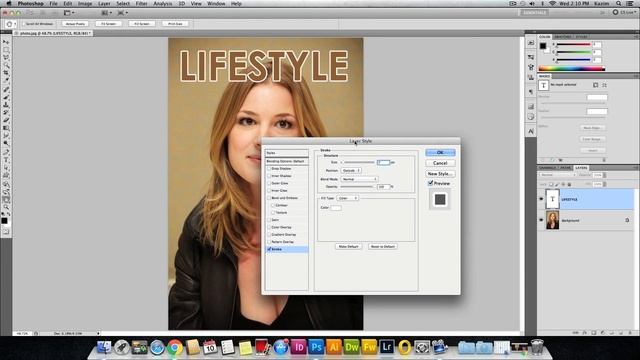The width and height of the screenshot is (640, 360).
Task: Select the Background layer thumbnail
Action: (x=552, y=220)
